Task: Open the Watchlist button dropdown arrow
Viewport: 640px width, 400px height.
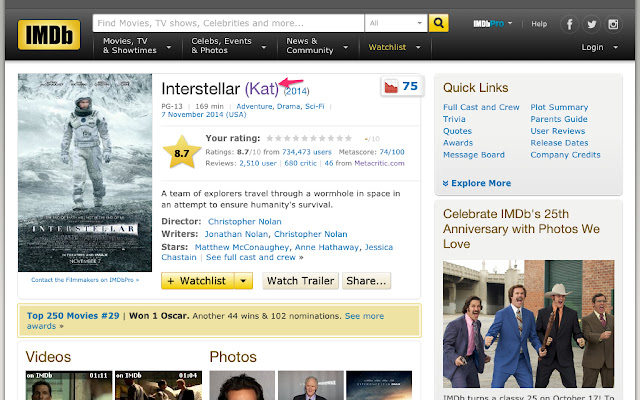Action: (244, 281)
